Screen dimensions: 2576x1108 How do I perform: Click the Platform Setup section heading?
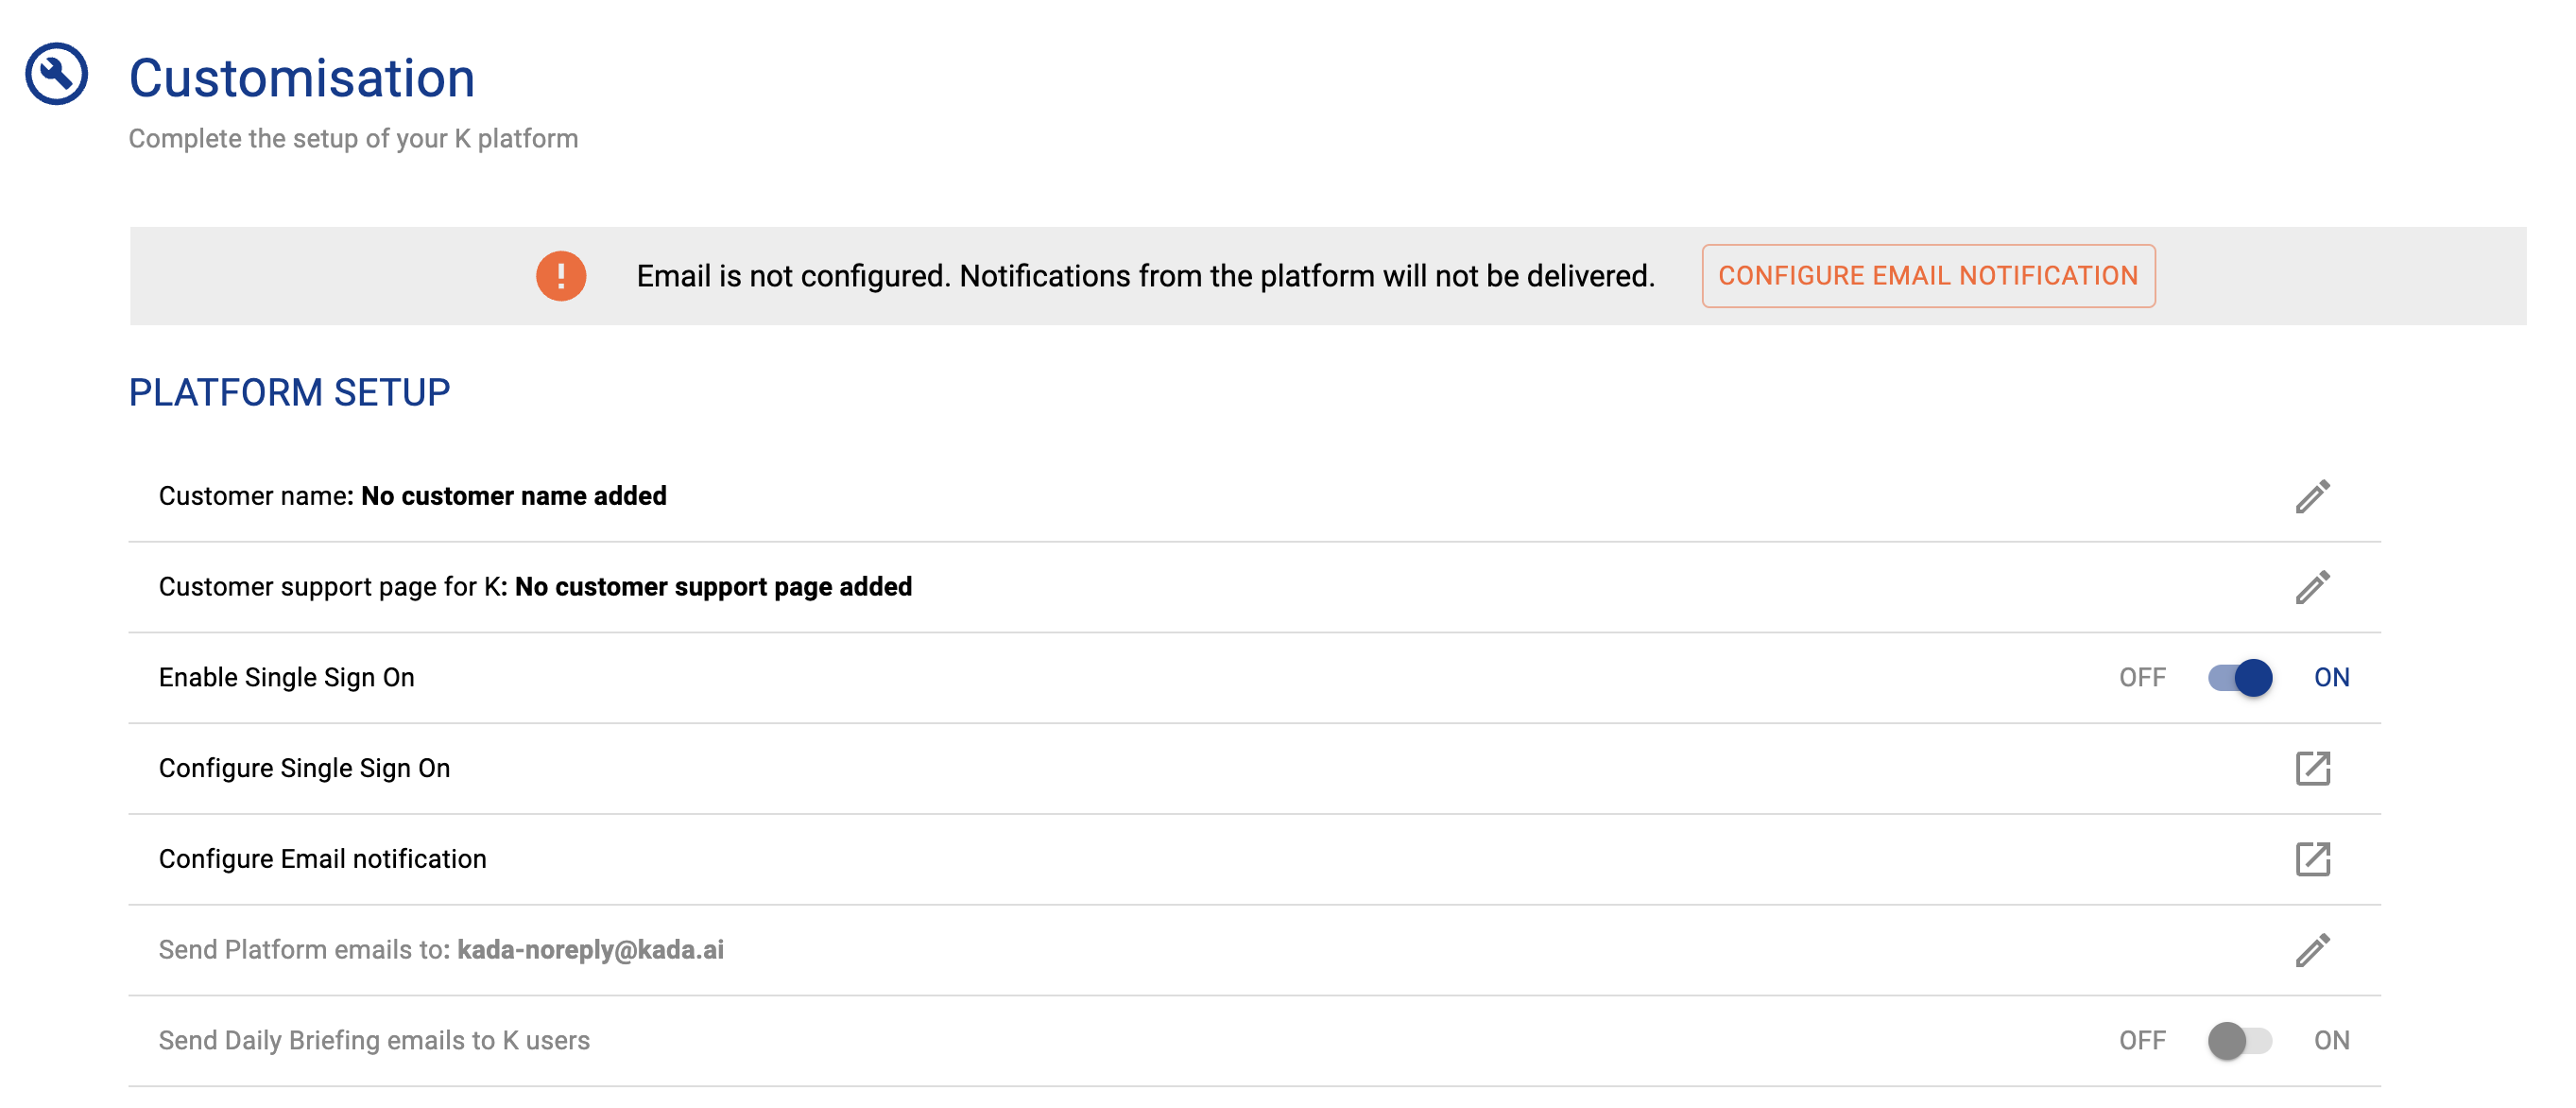pos(289,393)
